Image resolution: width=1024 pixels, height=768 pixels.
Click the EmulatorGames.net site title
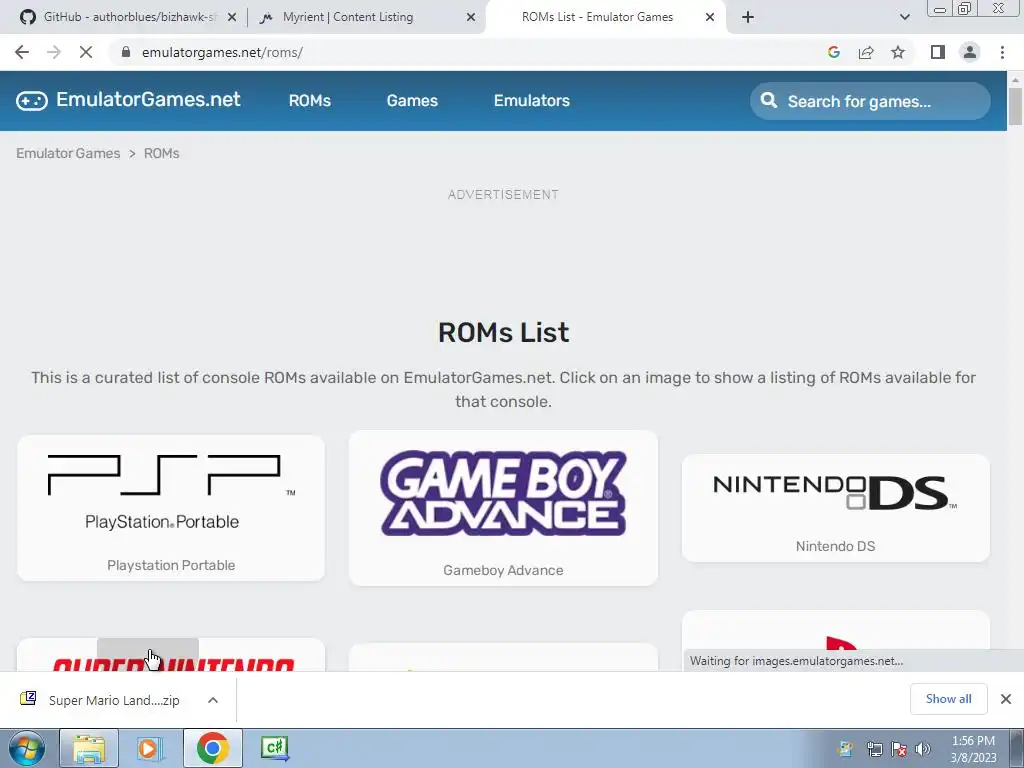pos(148,99)
